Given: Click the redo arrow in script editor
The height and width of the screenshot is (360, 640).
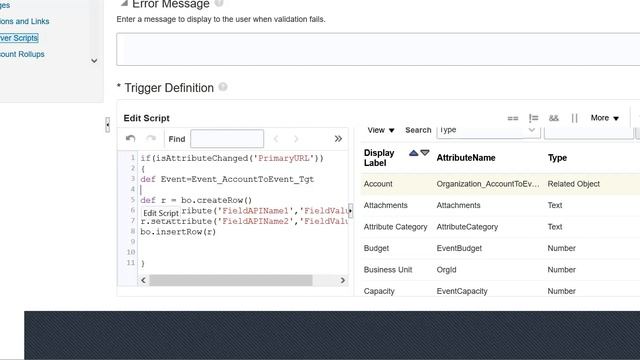Looking at the screenshot, I should click(151, 139).
